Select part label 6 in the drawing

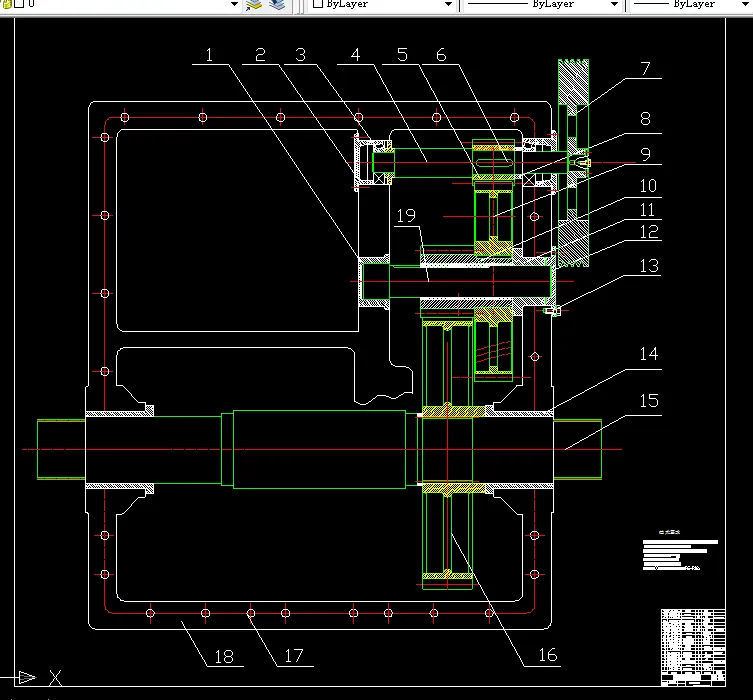tap(441, 55)
